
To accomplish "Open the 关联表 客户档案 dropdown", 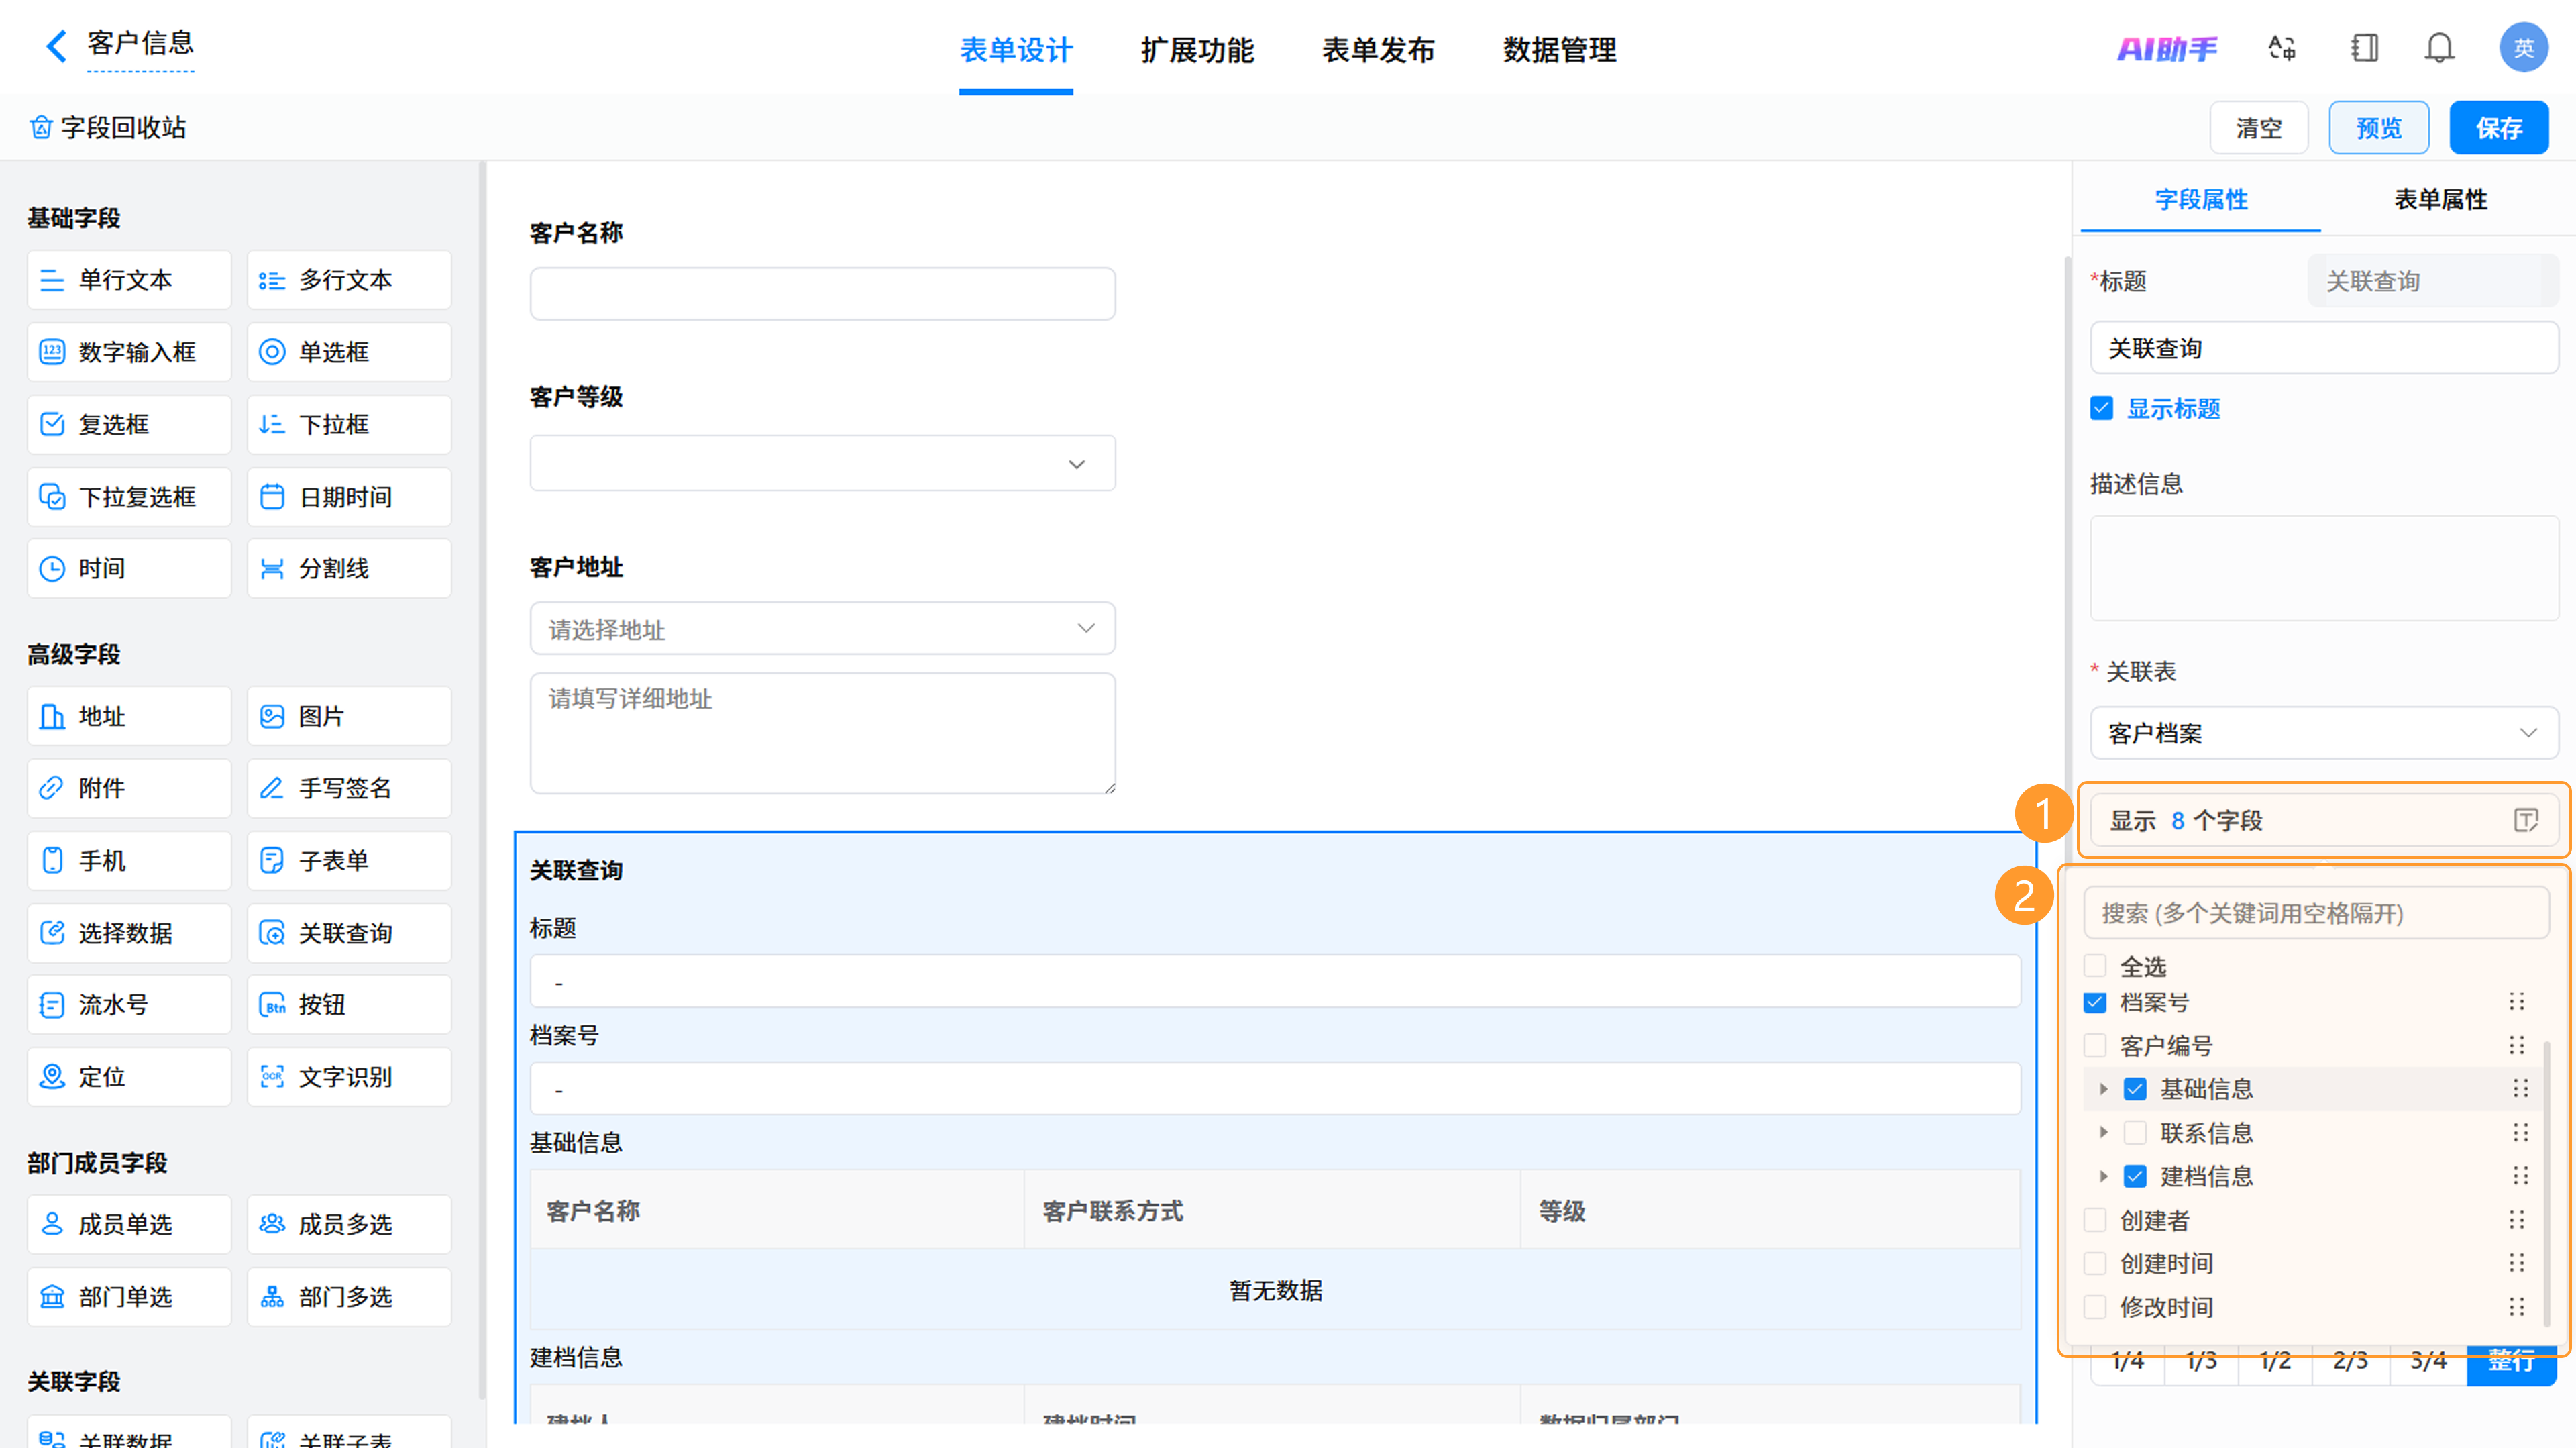I will pos(2324,733).
